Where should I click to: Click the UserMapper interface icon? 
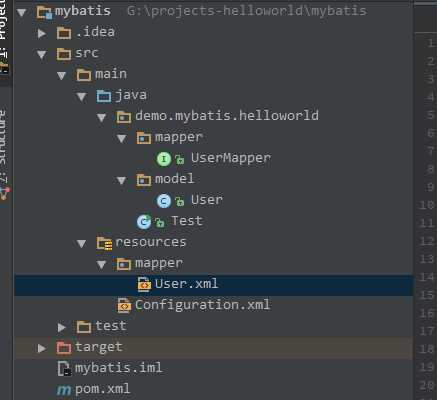point(164,159)
